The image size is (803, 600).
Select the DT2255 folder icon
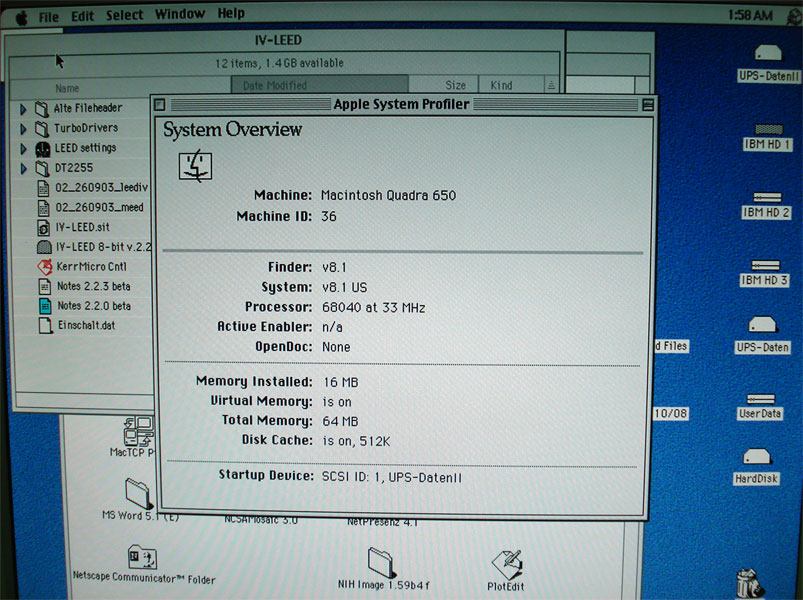(x=42, y=168)
